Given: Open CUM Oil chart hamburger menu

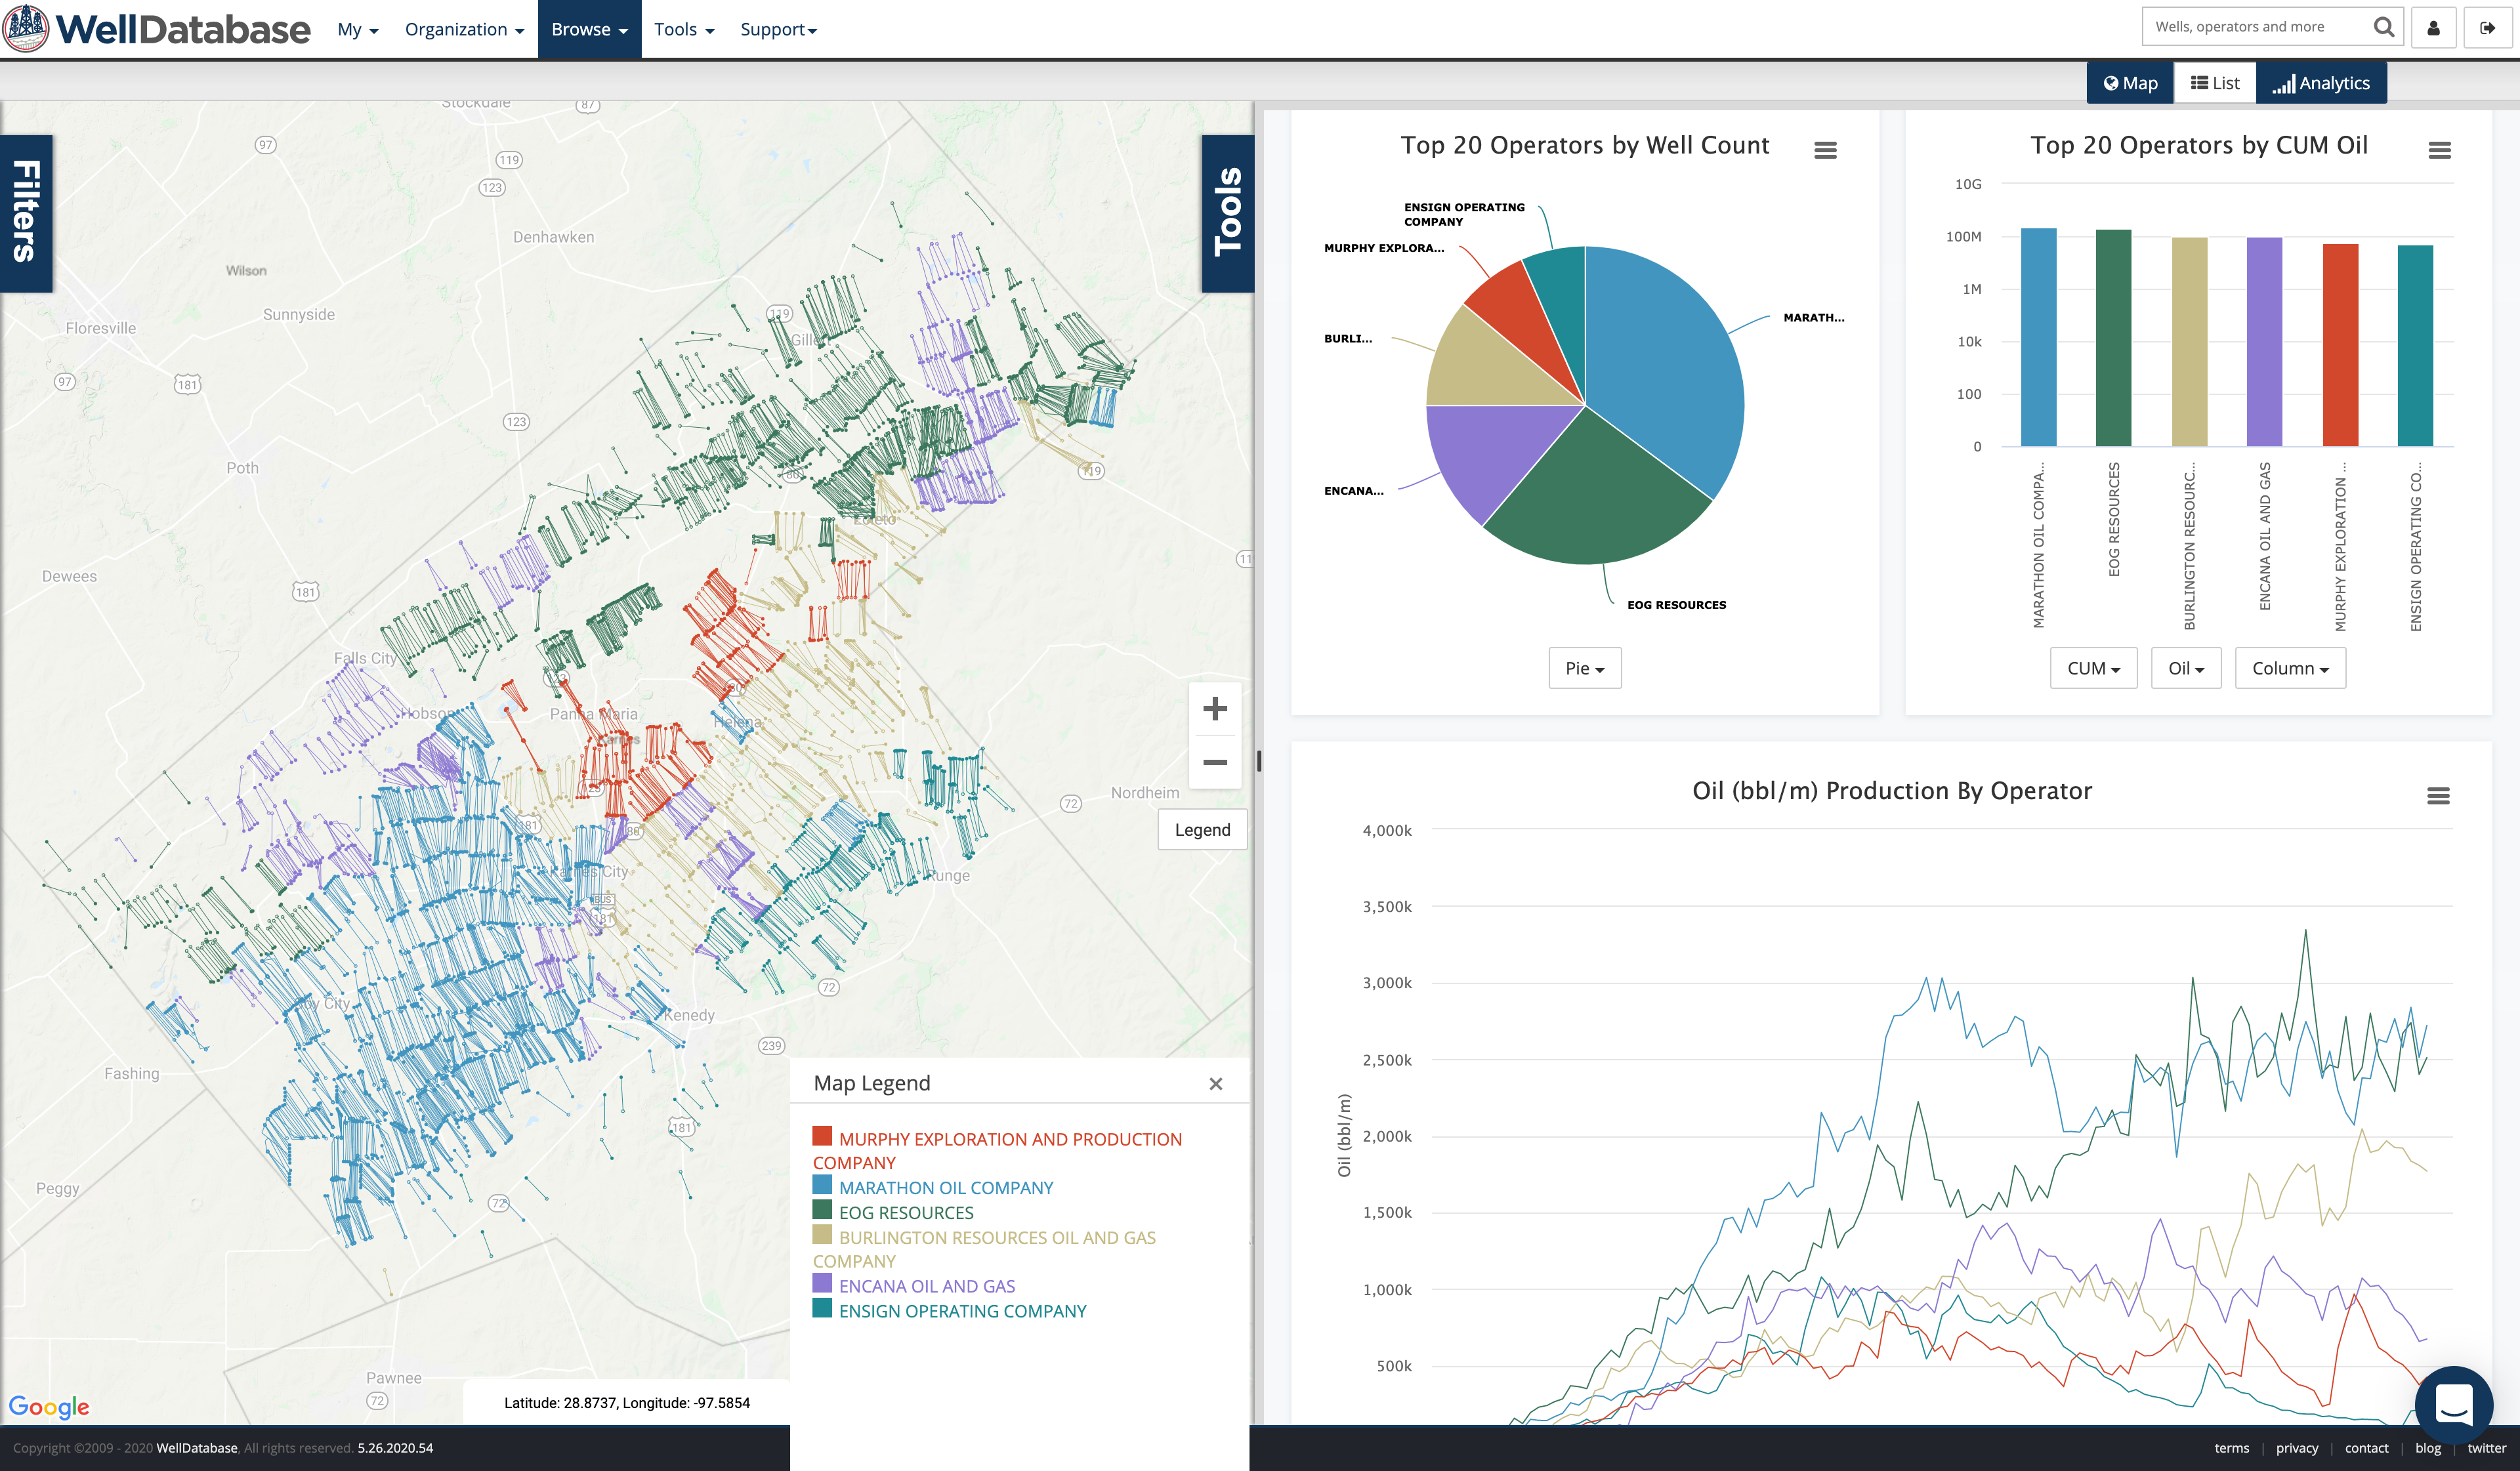Looking at the screenshot, I should pos(2439,150).
